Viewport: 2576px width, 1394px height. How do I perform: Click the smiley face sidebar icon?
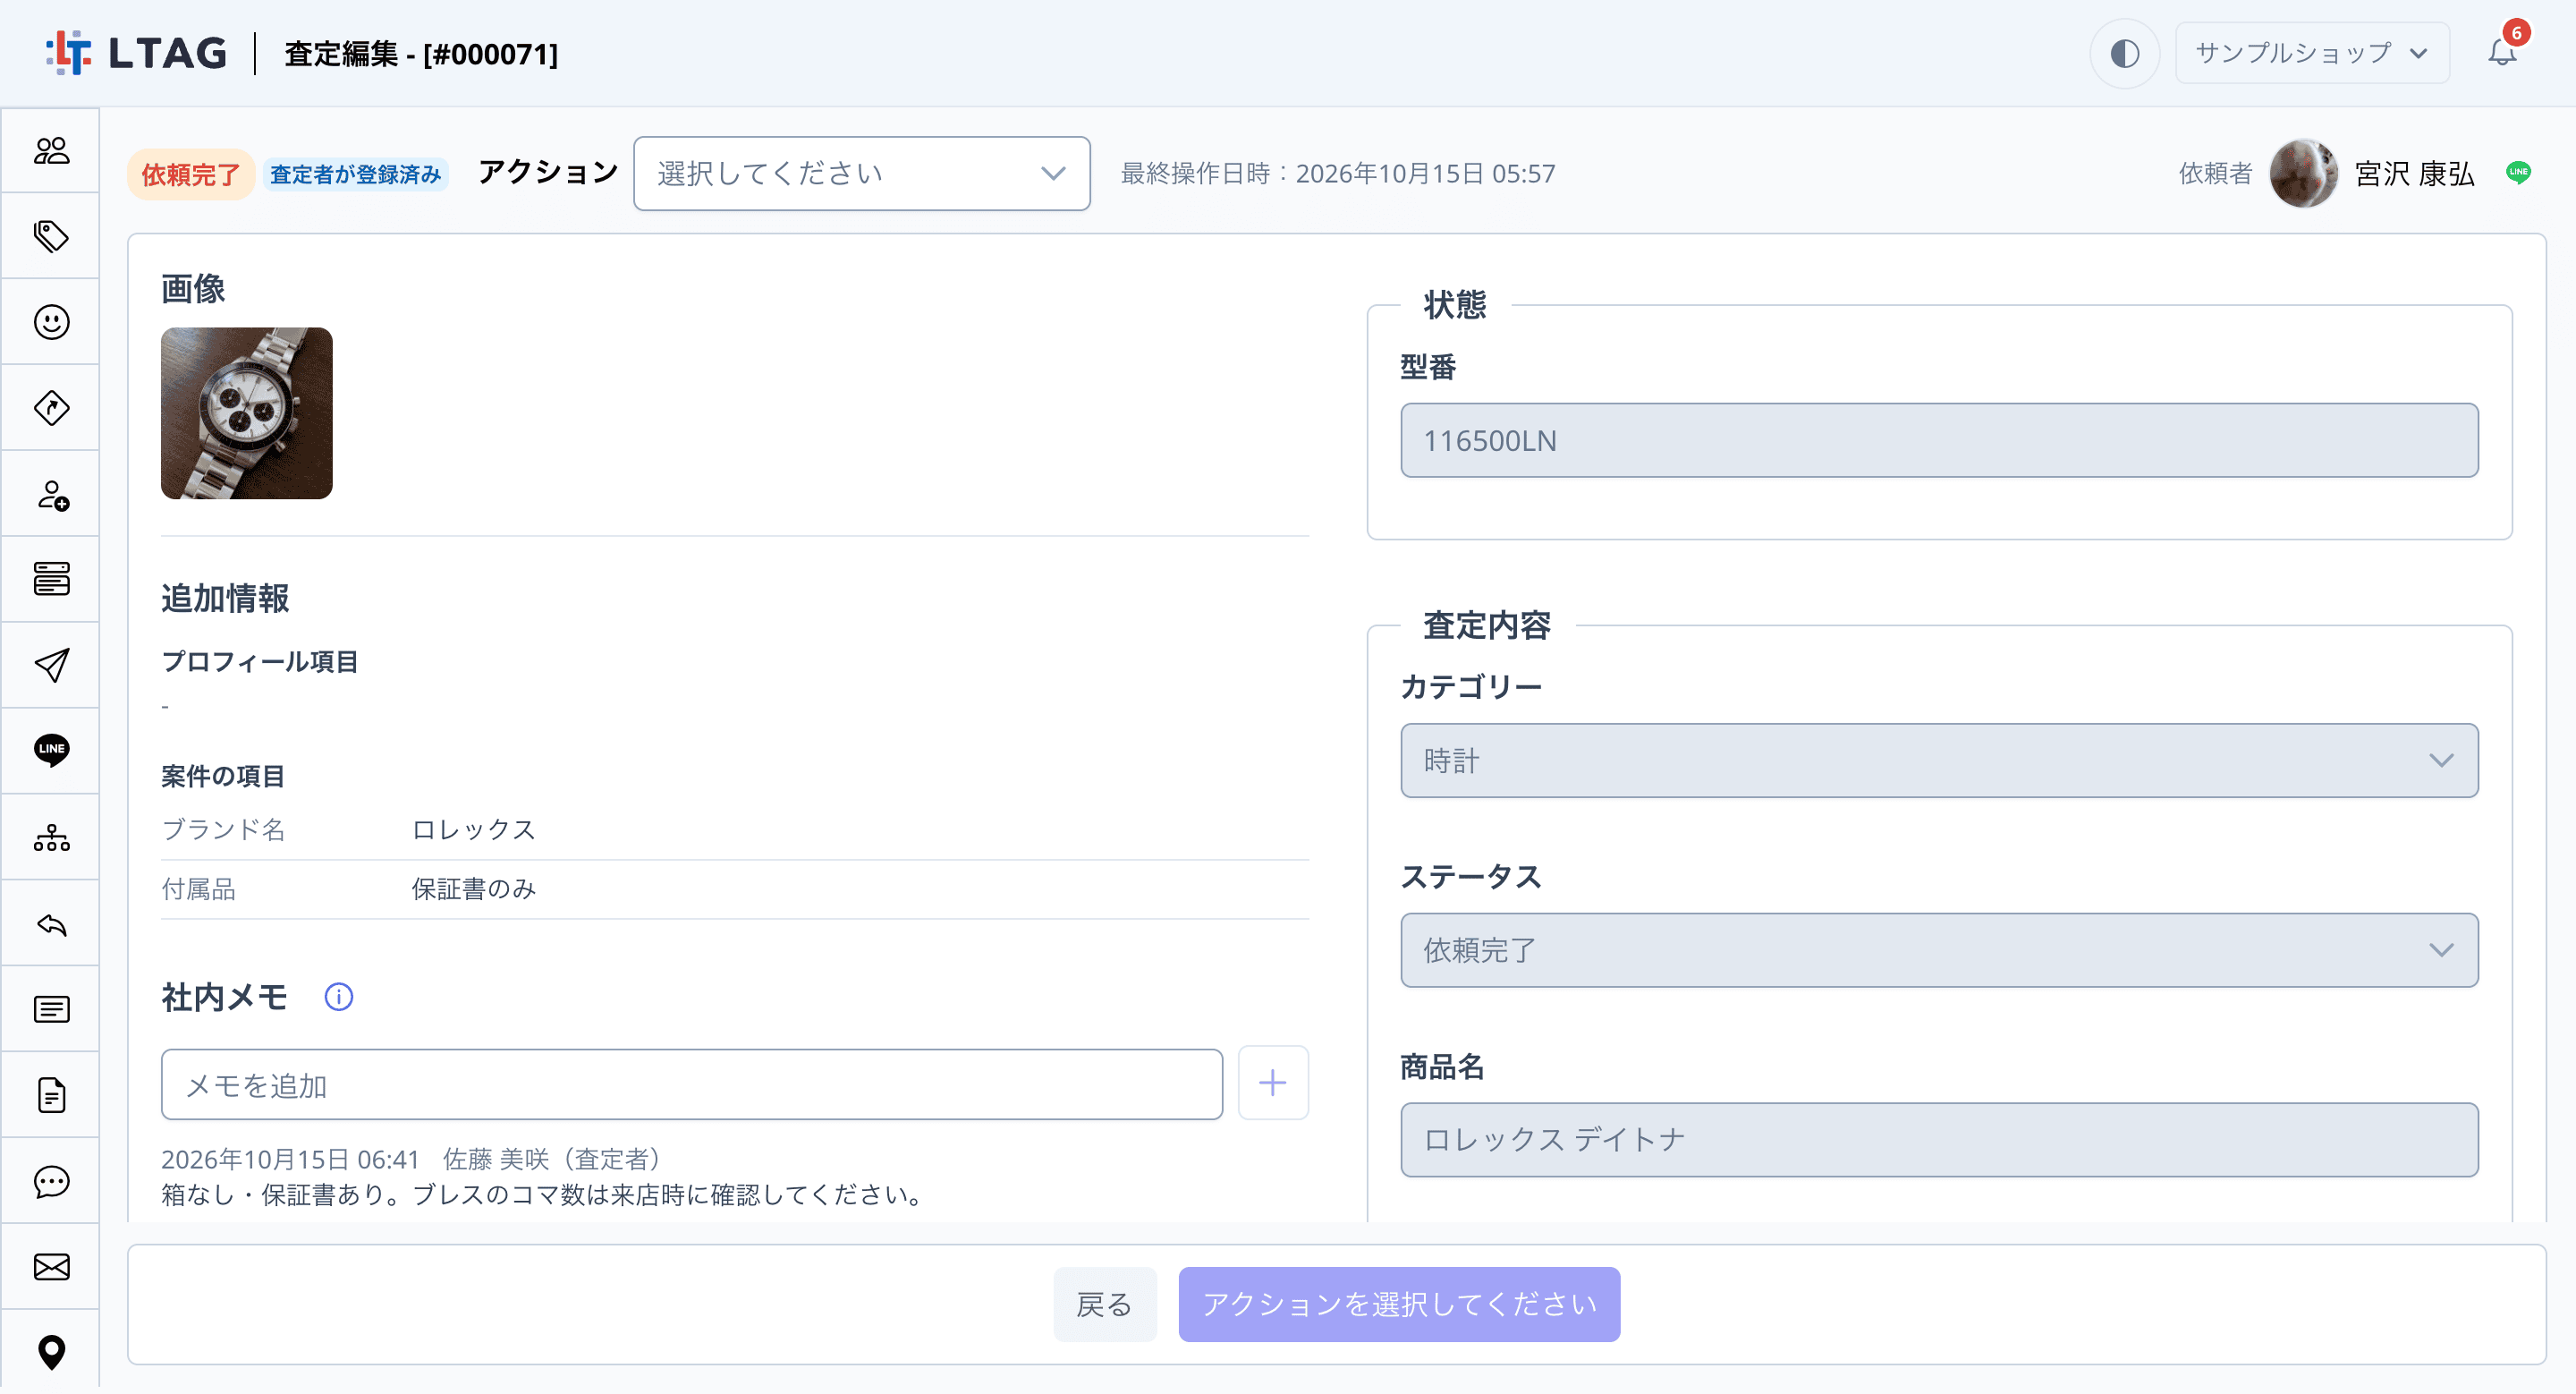point(51,322)
